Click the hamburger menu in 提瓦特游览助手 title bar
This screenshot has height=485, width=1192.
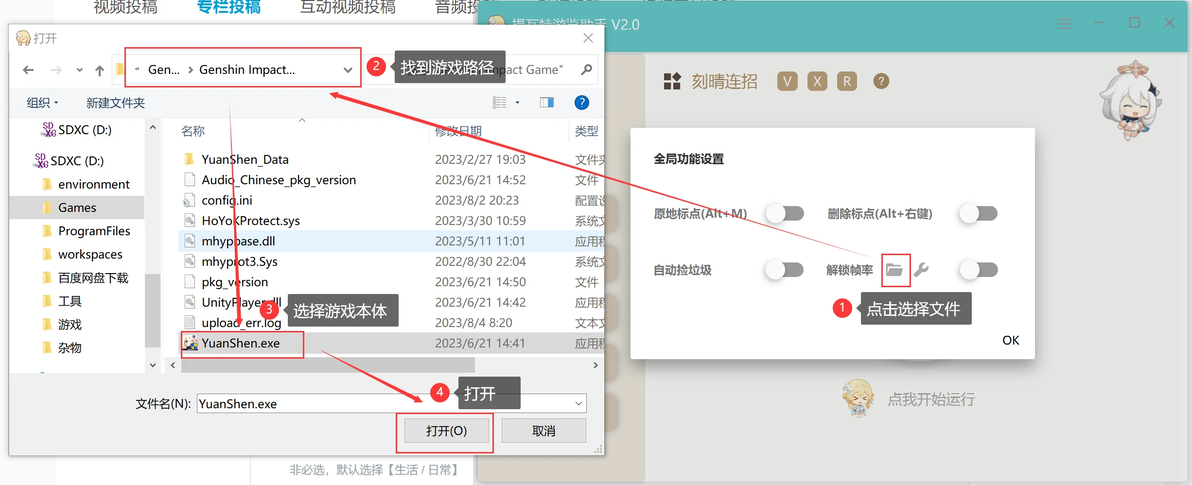pos(1064,24)
